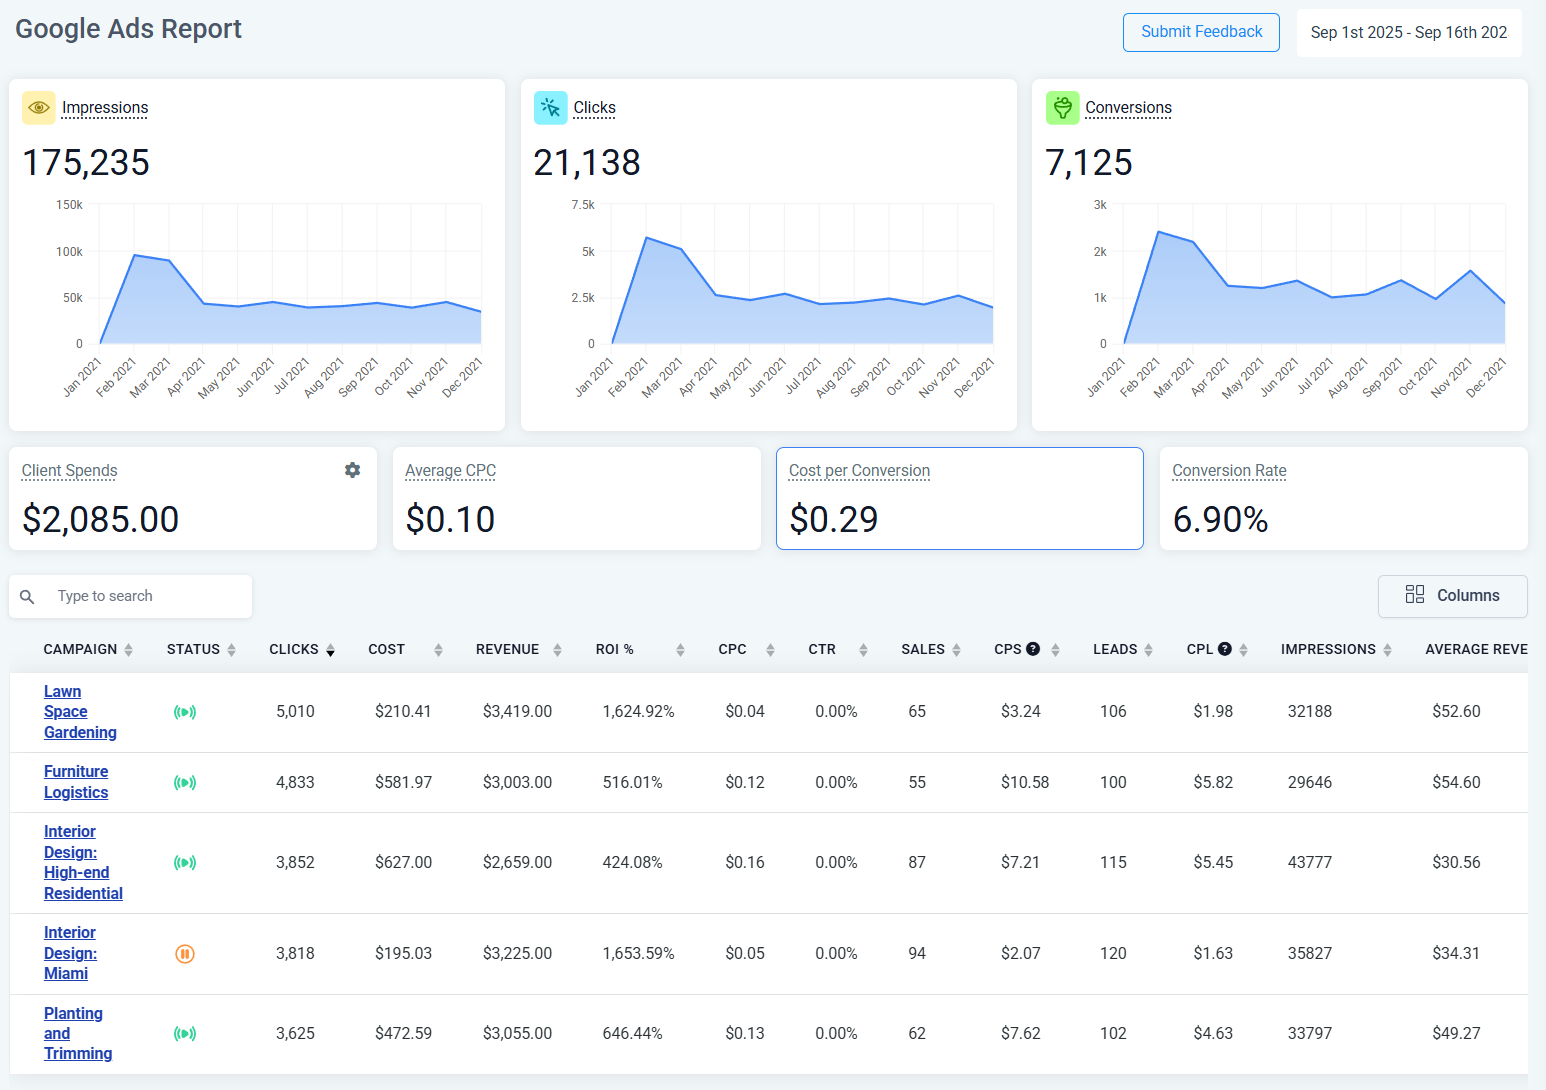Image resolution: width=1546 pixels, height=1090 pixels.
Task: Select the Cost per Conversion card
Action: click(959, 498)
